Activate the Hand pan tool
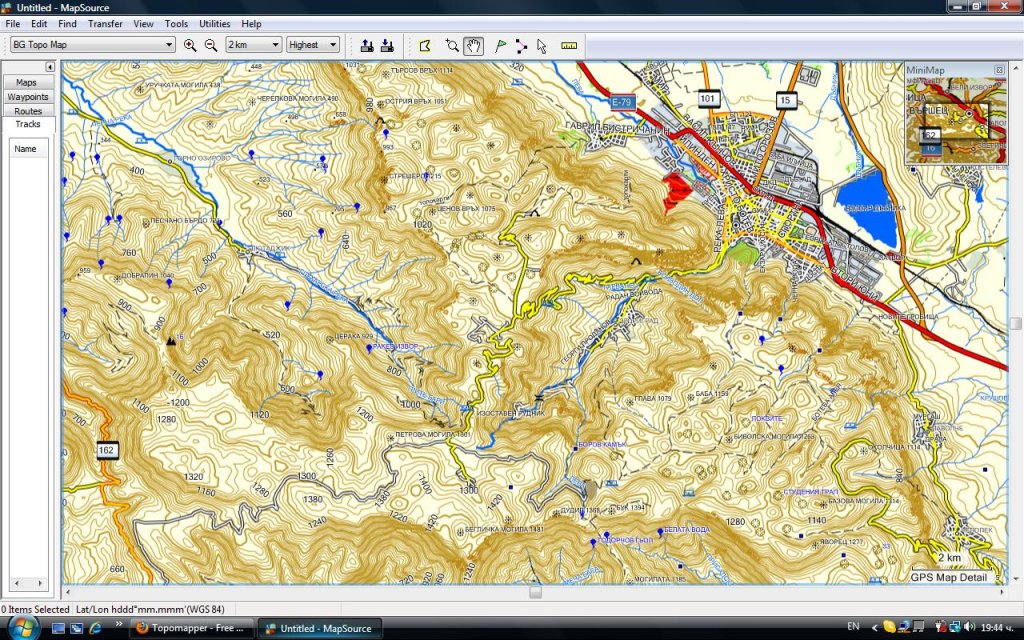Screen dimensions: 1024x640 pos(474,45)
